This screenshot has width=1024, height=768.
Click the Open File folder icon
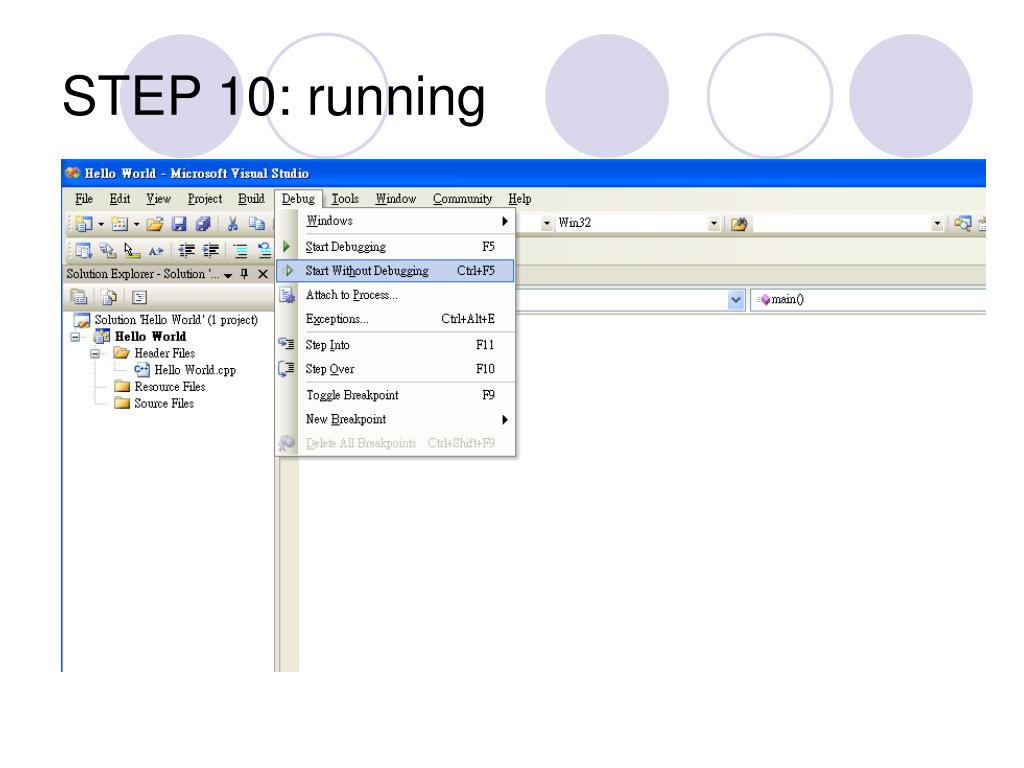(x=155, y=224)
